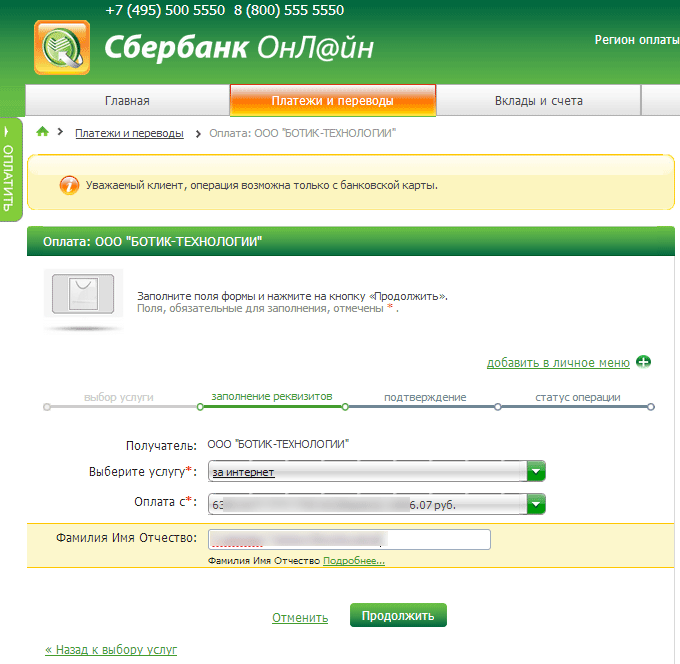Click the подтверждение step label
Screen dimensions: 680x664
click(x=425, y=397)
